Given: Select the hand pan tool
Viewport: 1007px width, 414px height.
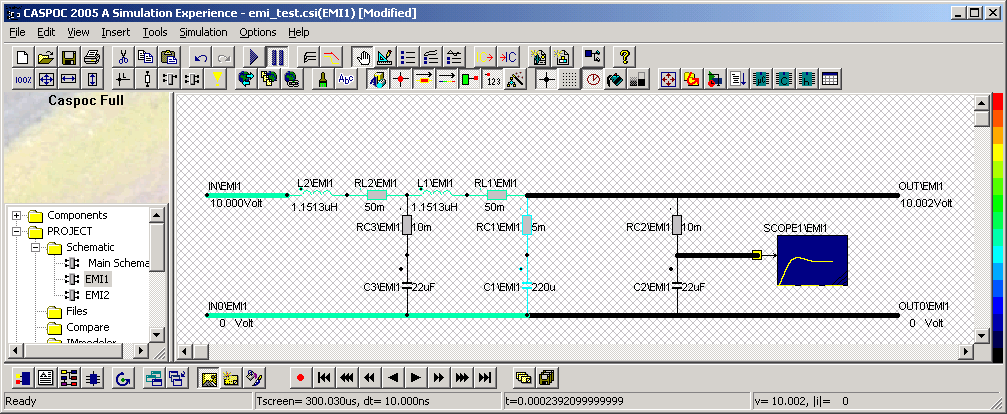Looking at the screenshot, I should coord(364,57).
